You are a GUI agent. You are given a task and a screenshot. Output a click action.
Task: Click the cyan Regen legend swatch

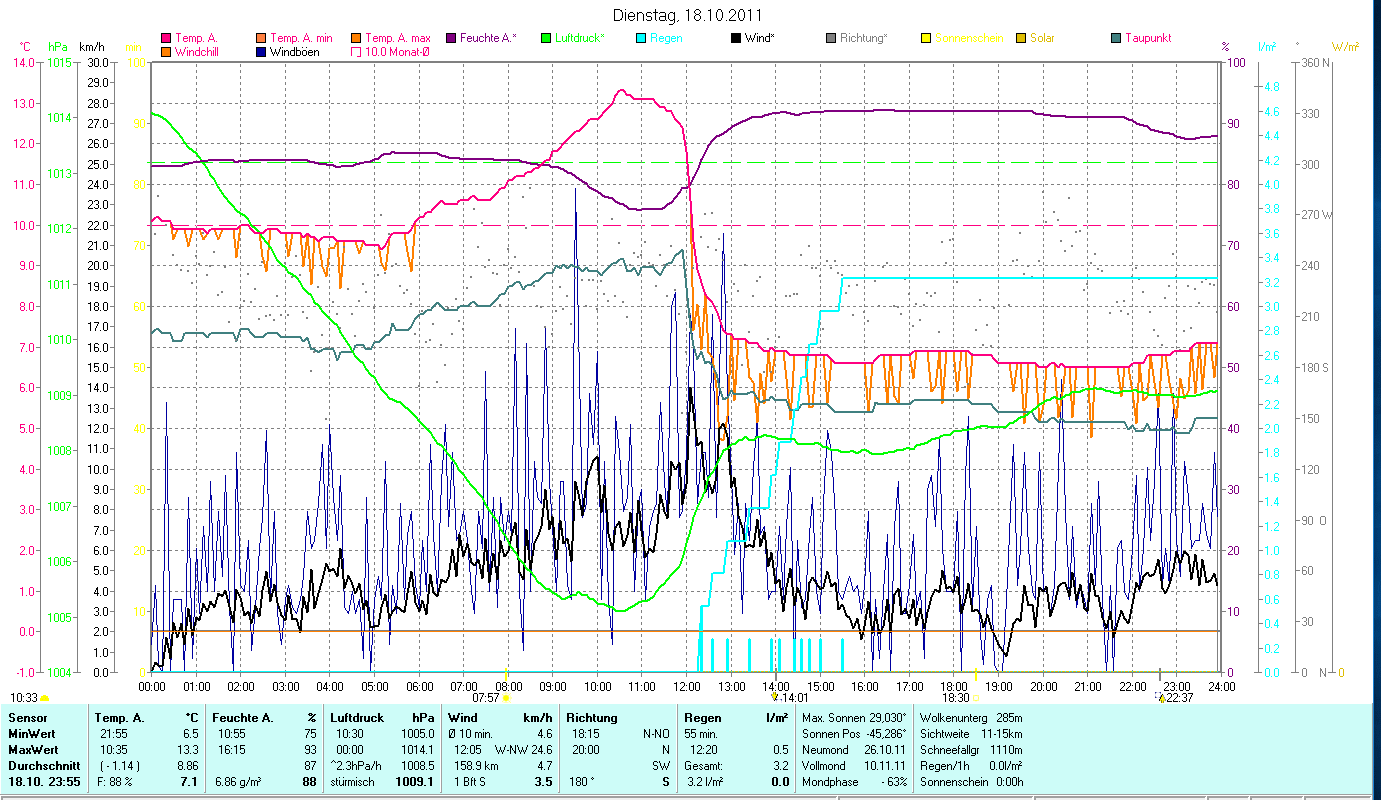642,38
